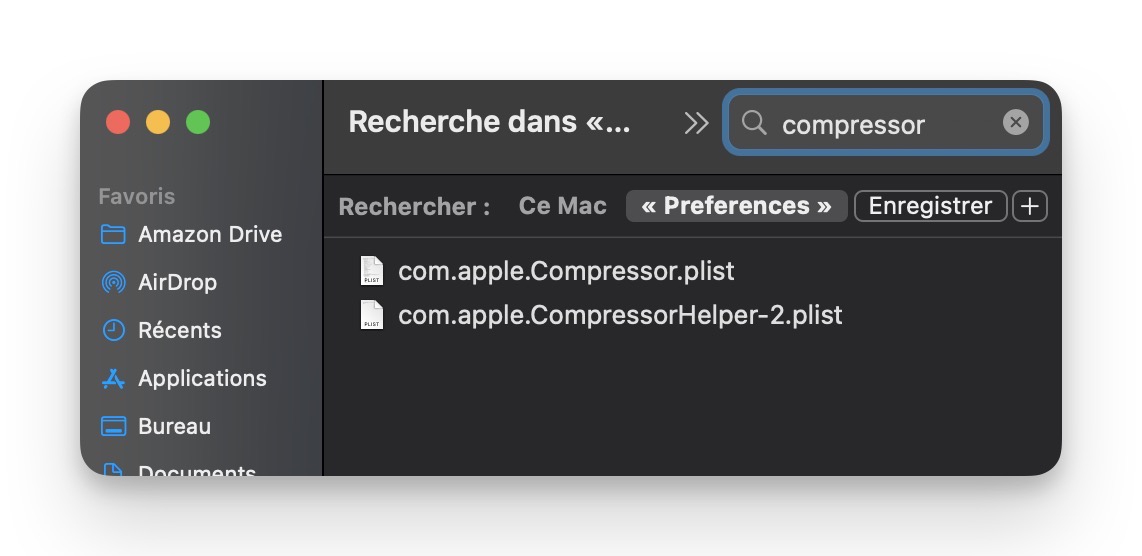Click the Applications sidebar icon

coord(114,379)
